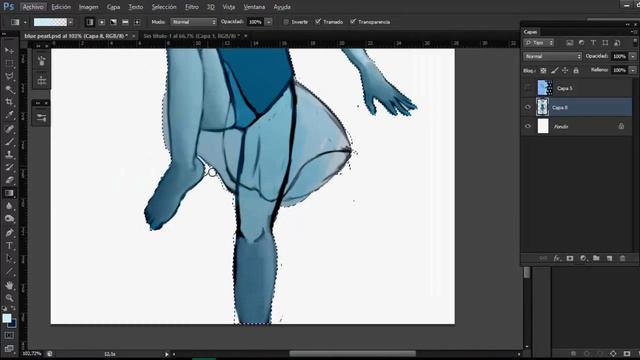This screenshot has height=360, width=640.
Task: Select the Path Selection tool
Action: [x=9, y=258]
